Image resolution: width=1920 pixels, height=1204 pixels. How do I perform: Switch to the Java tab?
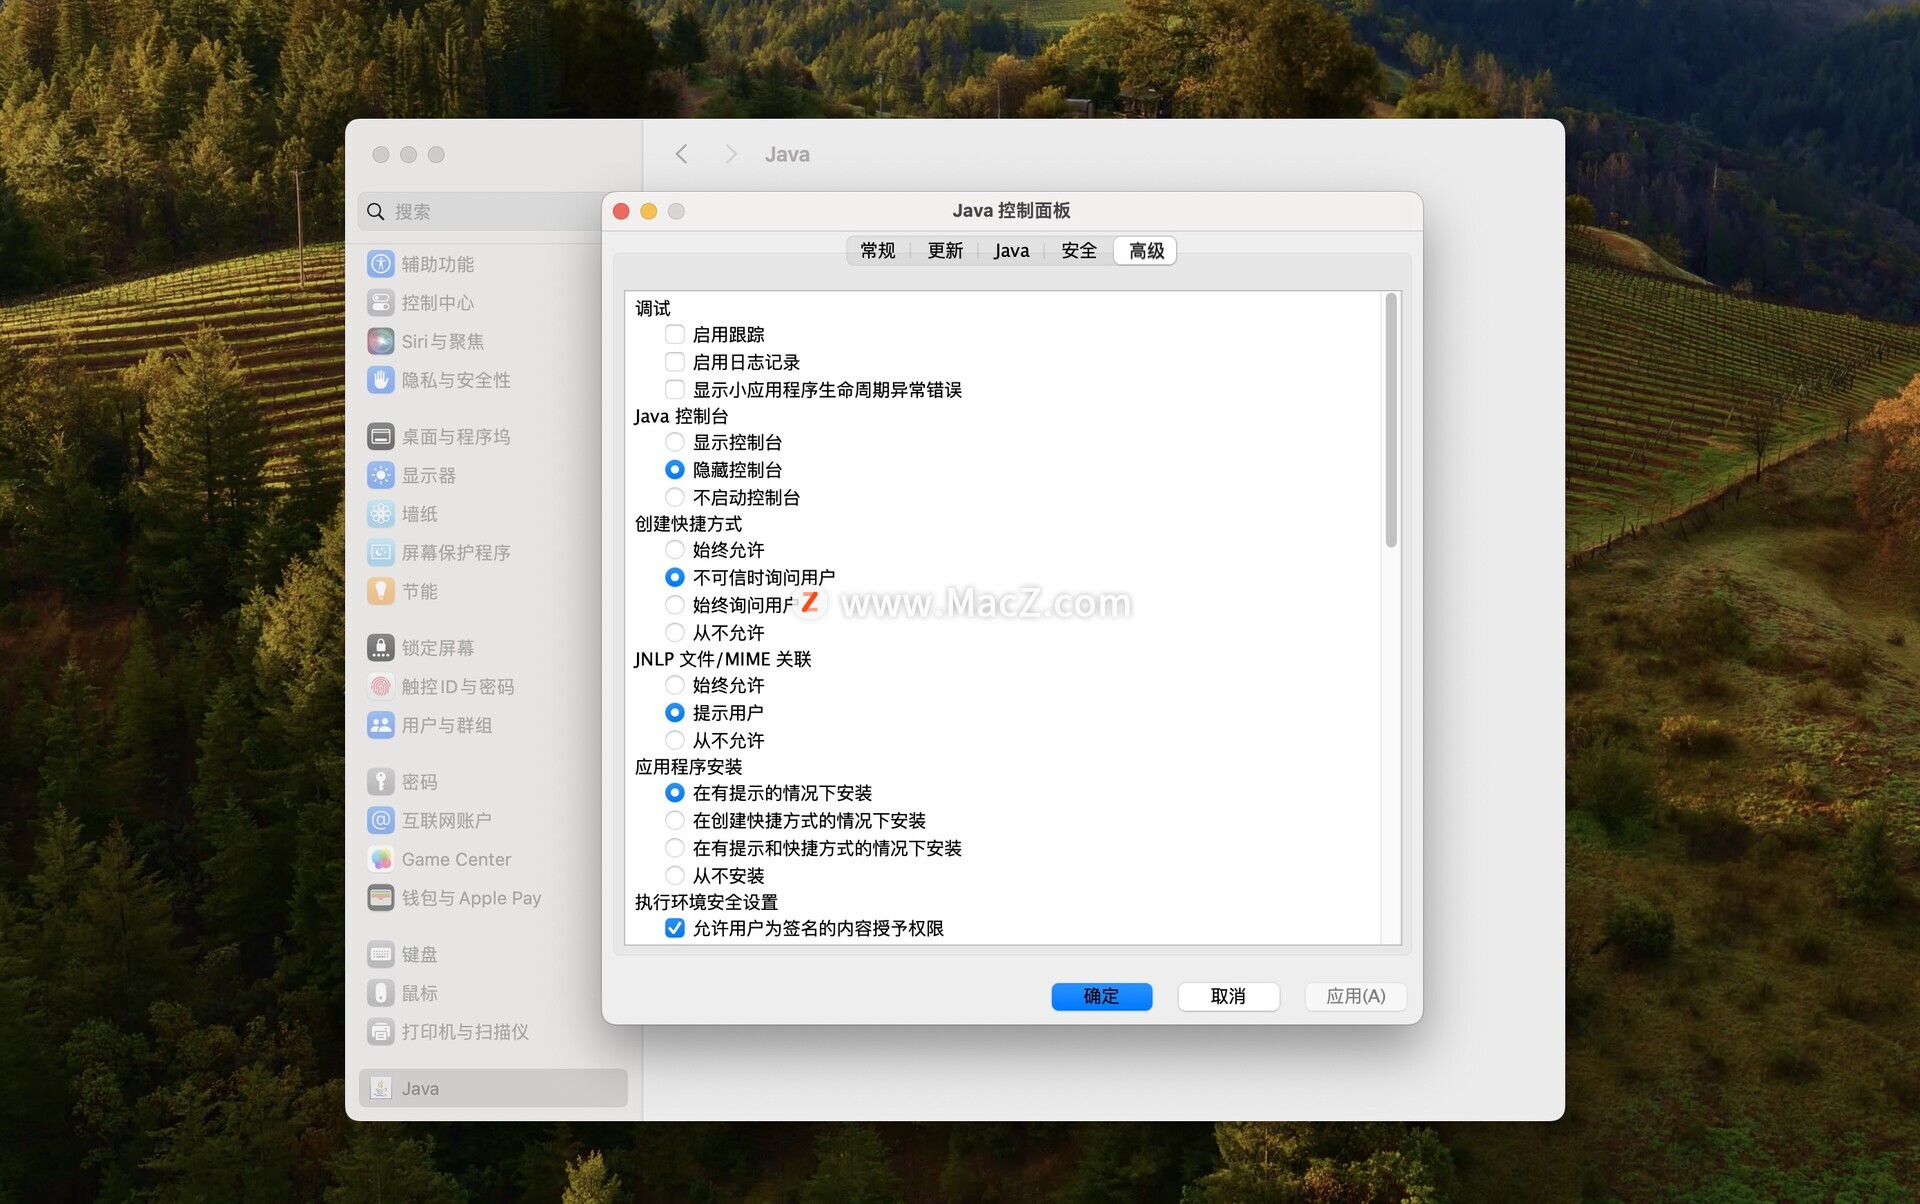(1011, 251)
